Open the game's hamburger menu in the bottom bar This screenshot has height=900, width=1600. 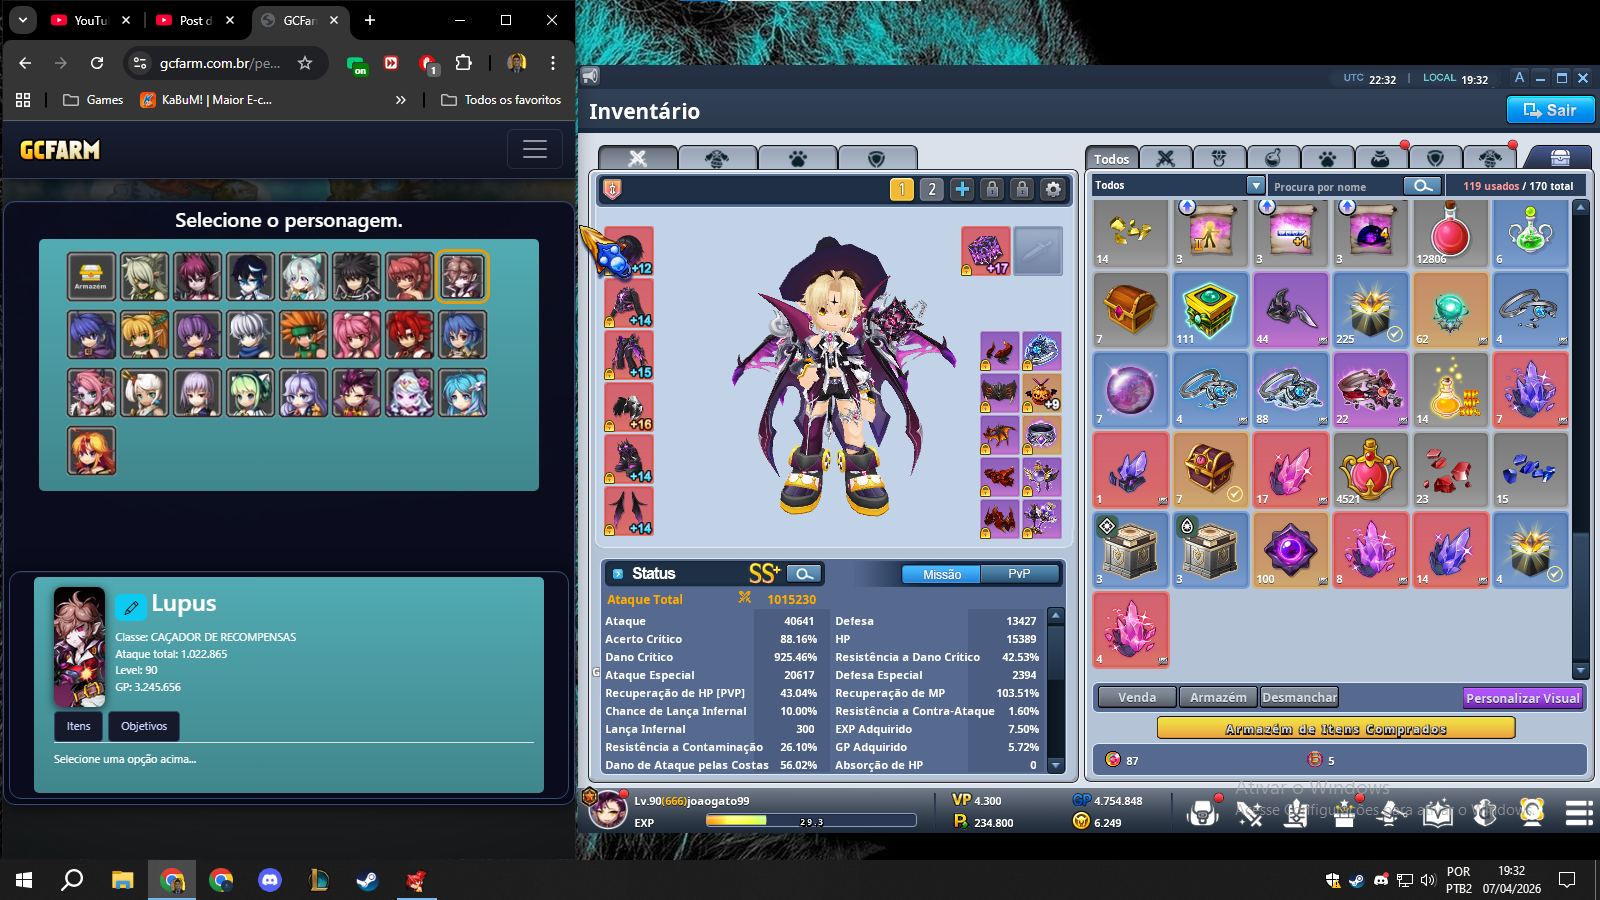(1579, 812)
